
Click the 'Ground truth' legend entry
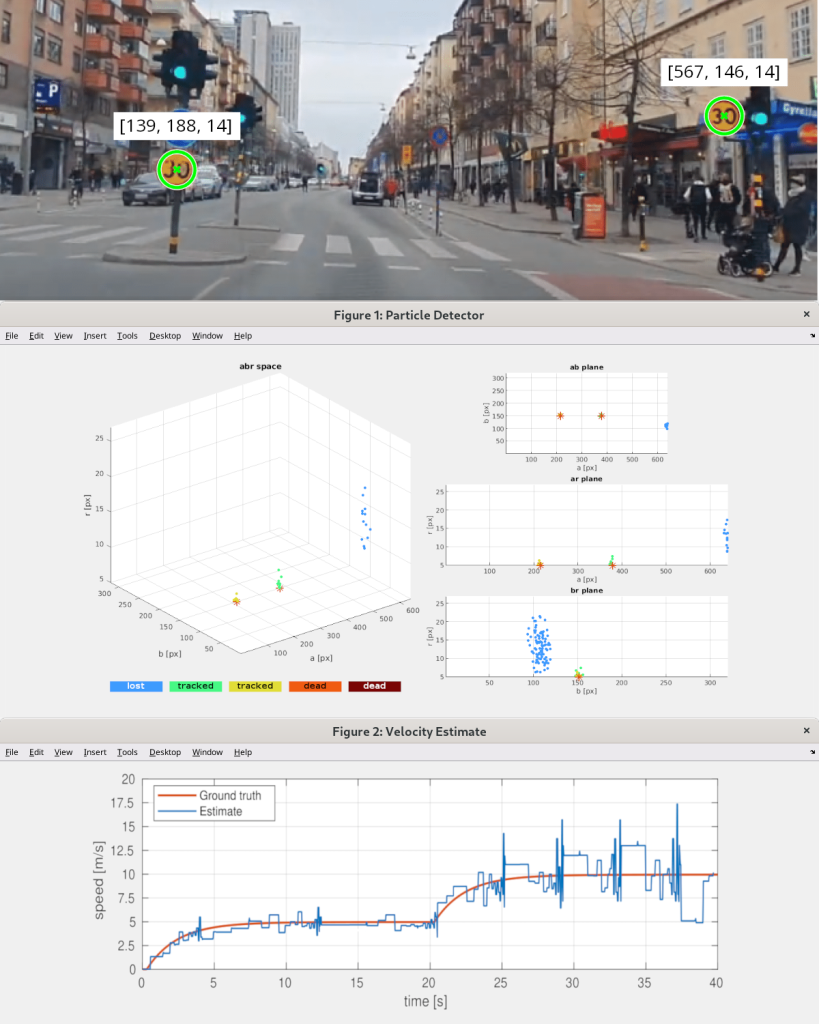230,795
